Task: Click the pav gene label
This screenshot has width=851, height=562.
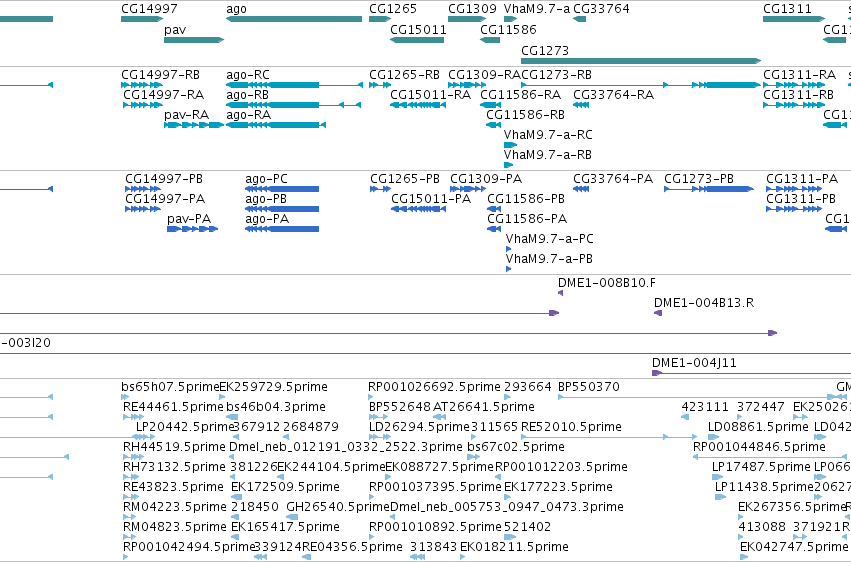Action: (175, 30)
